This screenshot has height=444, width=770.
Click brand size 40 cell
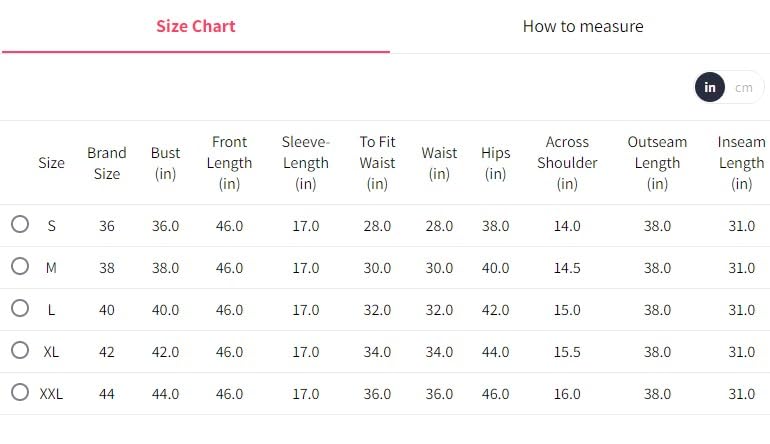(107, 310)
